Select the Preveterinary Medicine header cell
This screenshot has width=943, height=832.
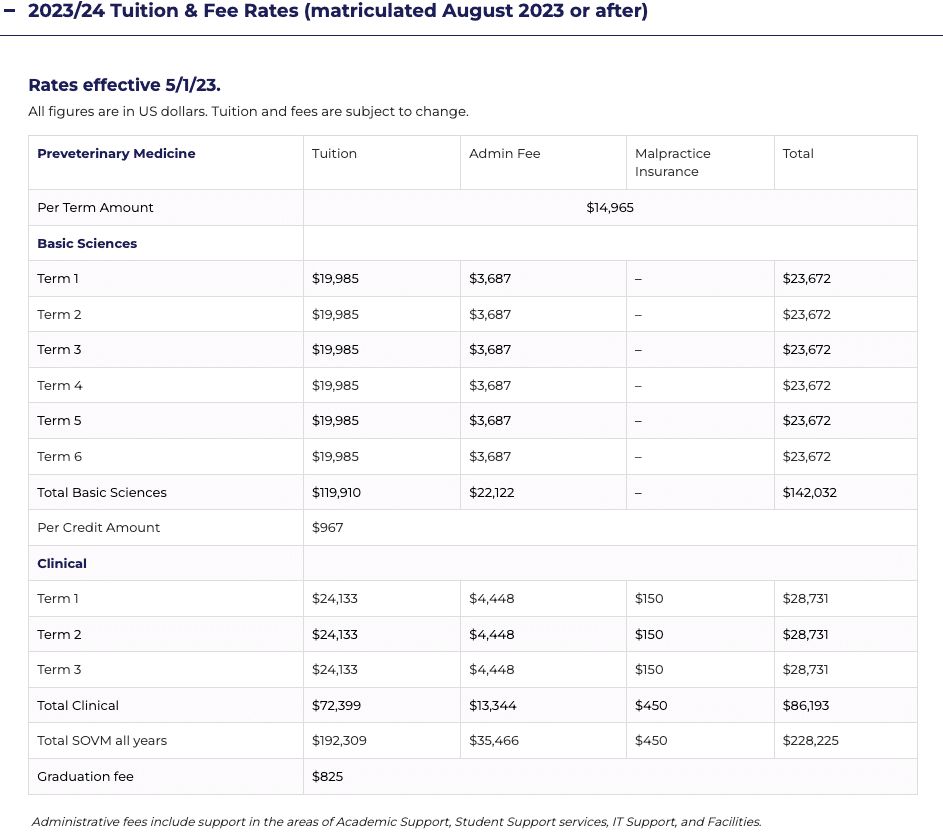click(x=116, y=154)
